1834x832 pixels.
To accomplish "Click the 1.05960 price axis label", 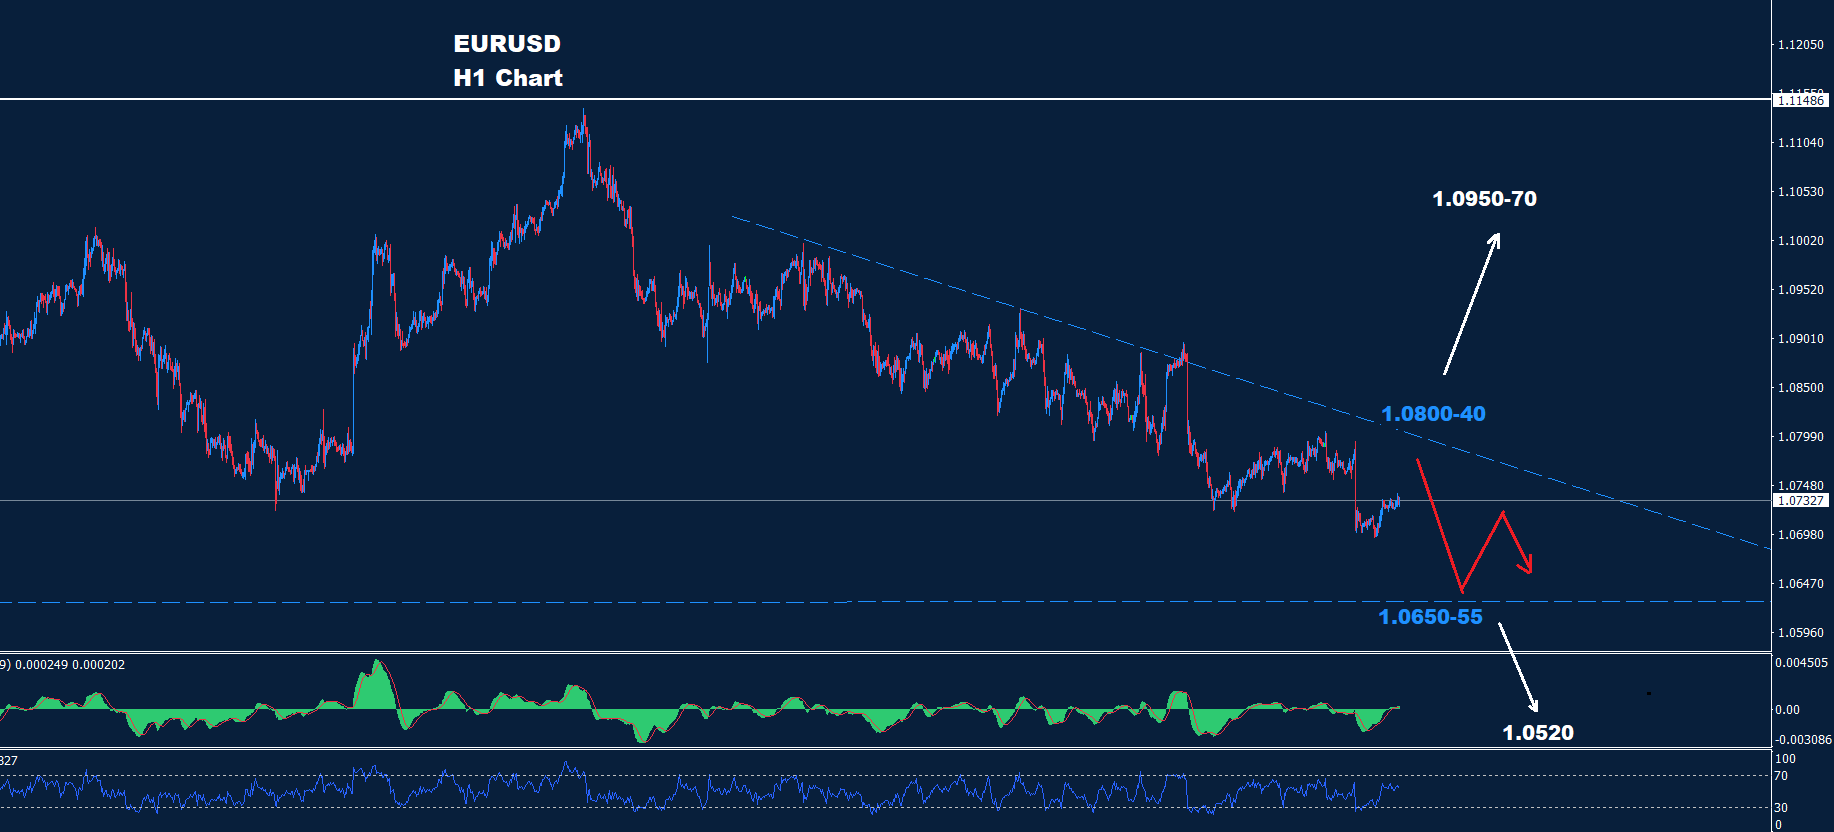I will pyautogui.click(x=1800, y=633).
